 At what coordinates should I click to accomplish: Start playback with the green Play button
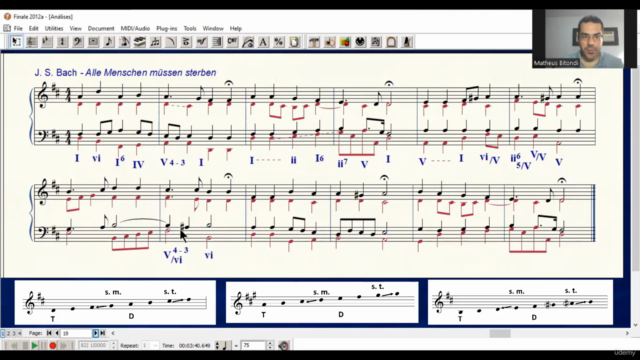coord(35,346)
